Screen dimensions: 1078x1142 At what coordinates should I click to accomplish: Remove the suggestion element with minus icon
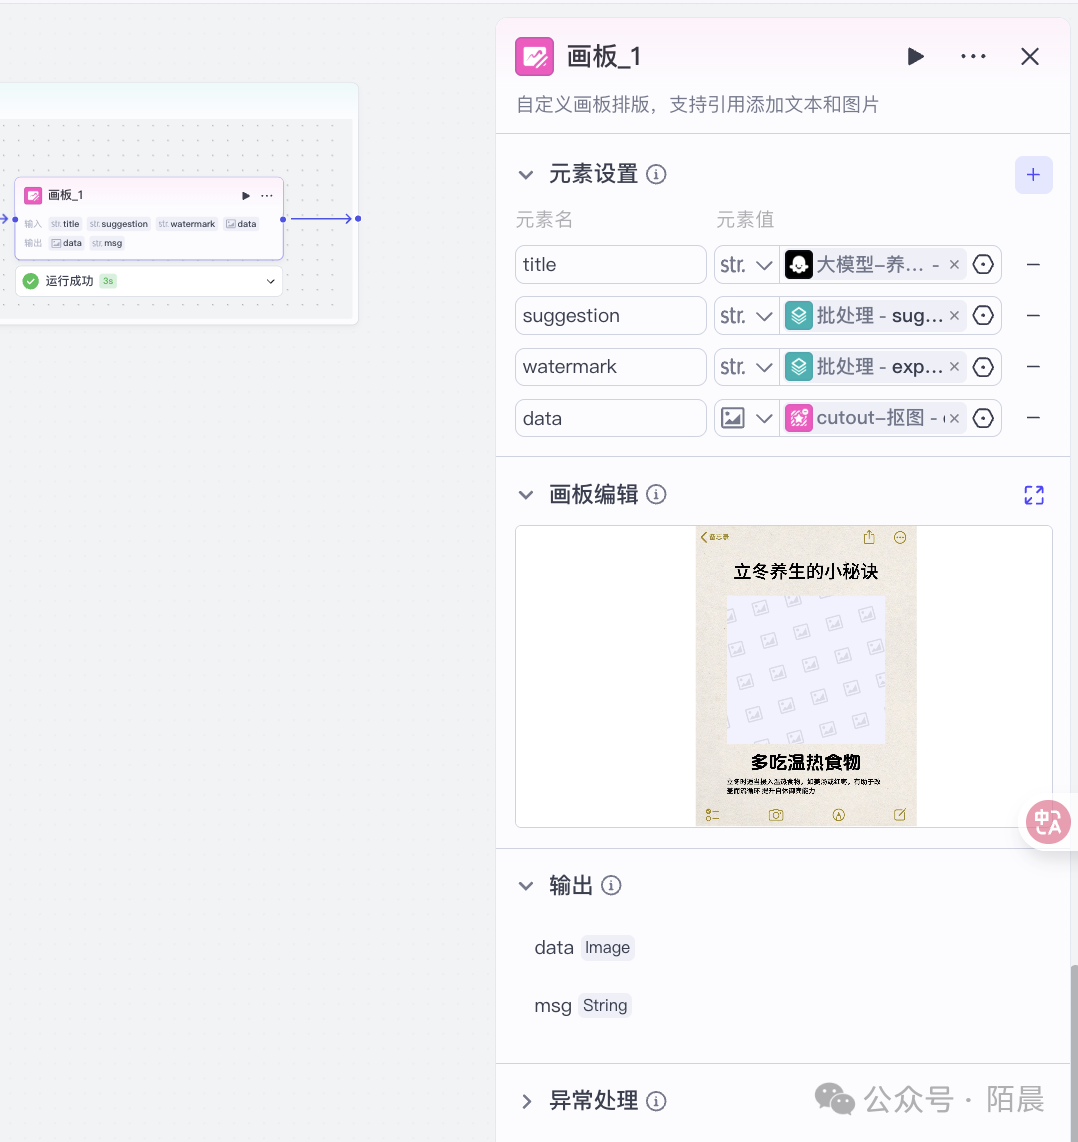[1033, 316]
